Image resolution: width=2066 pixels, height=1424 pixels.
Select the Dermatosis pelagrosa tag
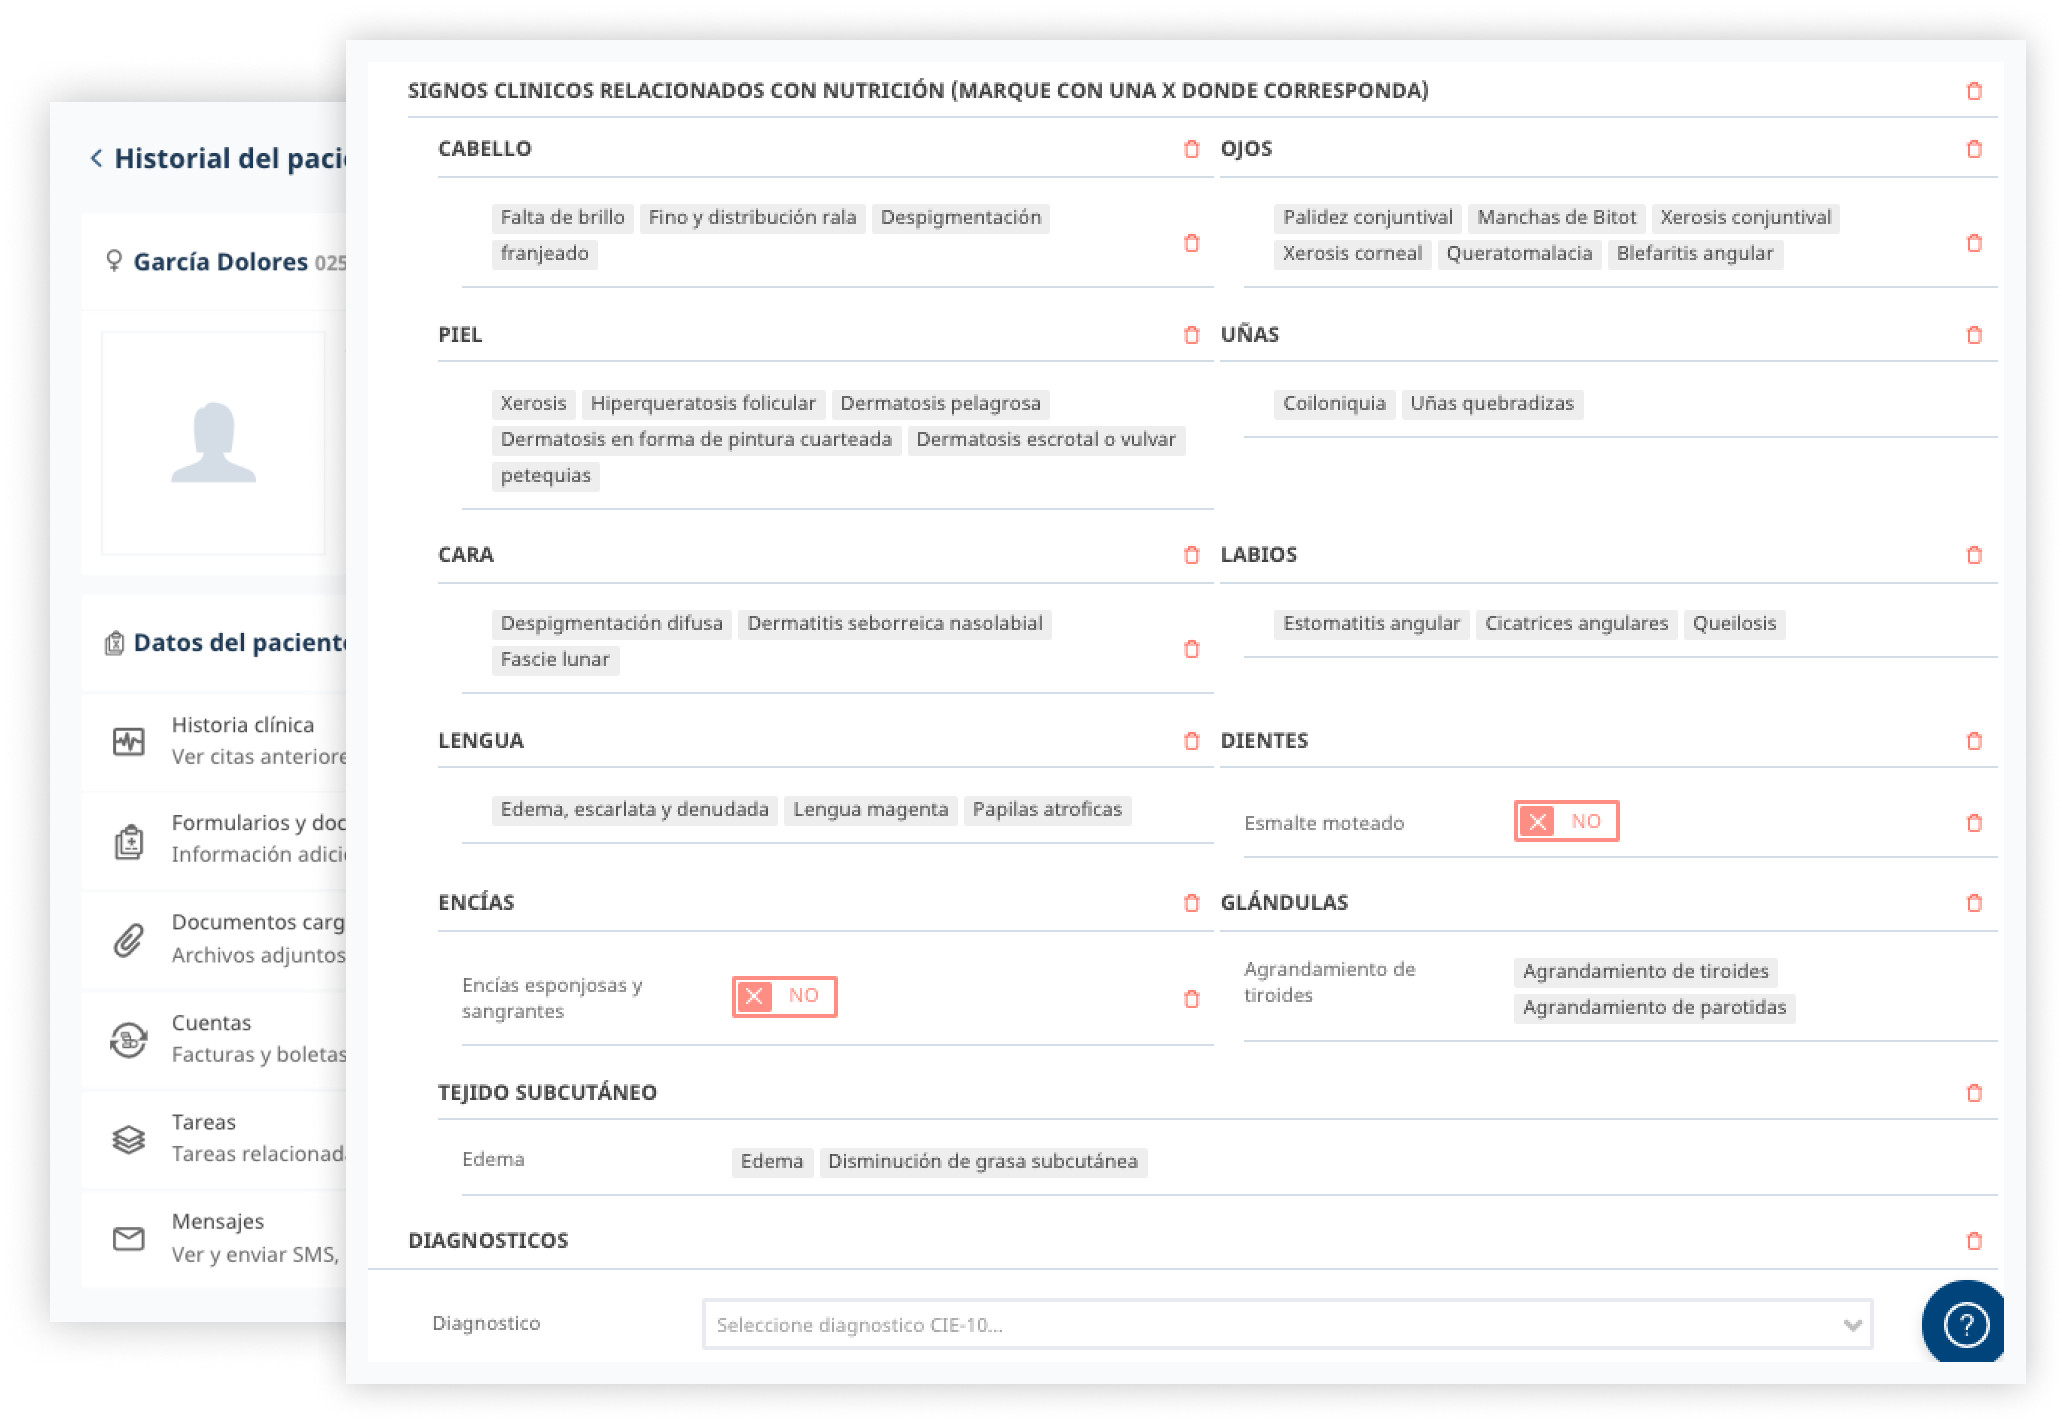pyautogui.click(x=941, y=404)
